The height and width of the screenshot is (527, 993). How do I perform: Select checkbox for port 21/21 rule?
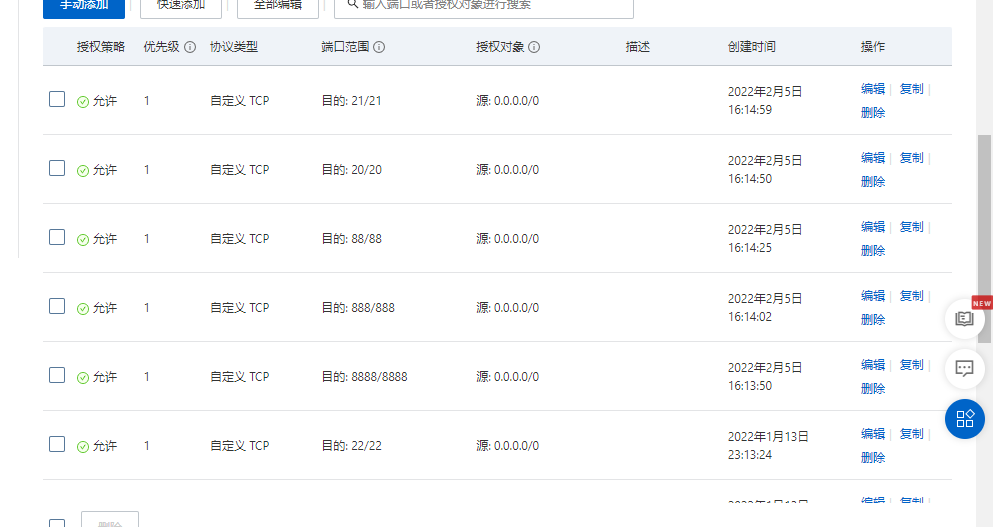57,99
